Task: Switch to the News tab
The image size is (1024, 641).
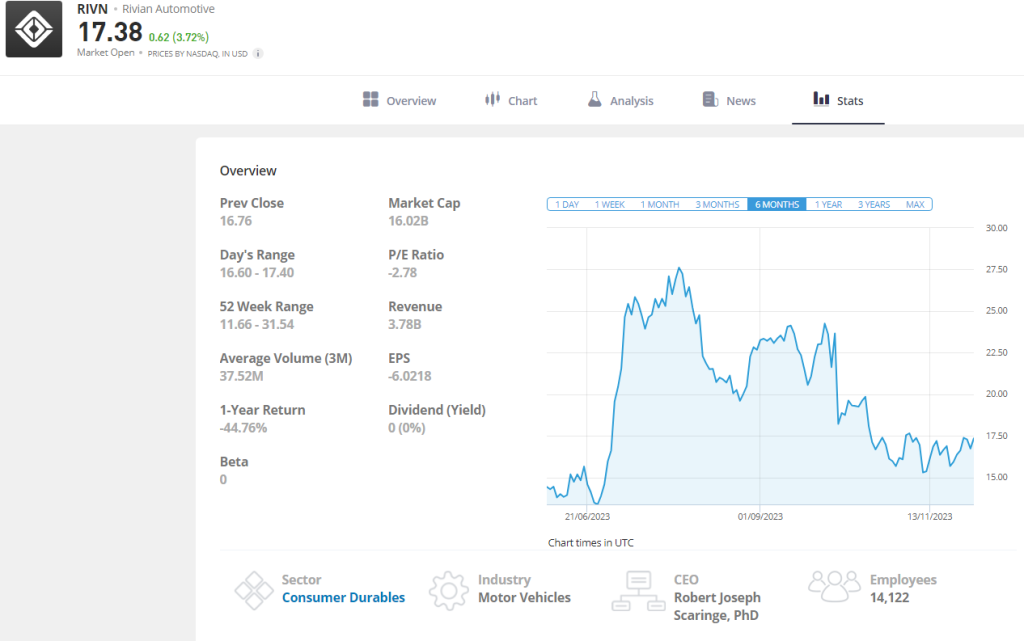Action: [729, 100]
